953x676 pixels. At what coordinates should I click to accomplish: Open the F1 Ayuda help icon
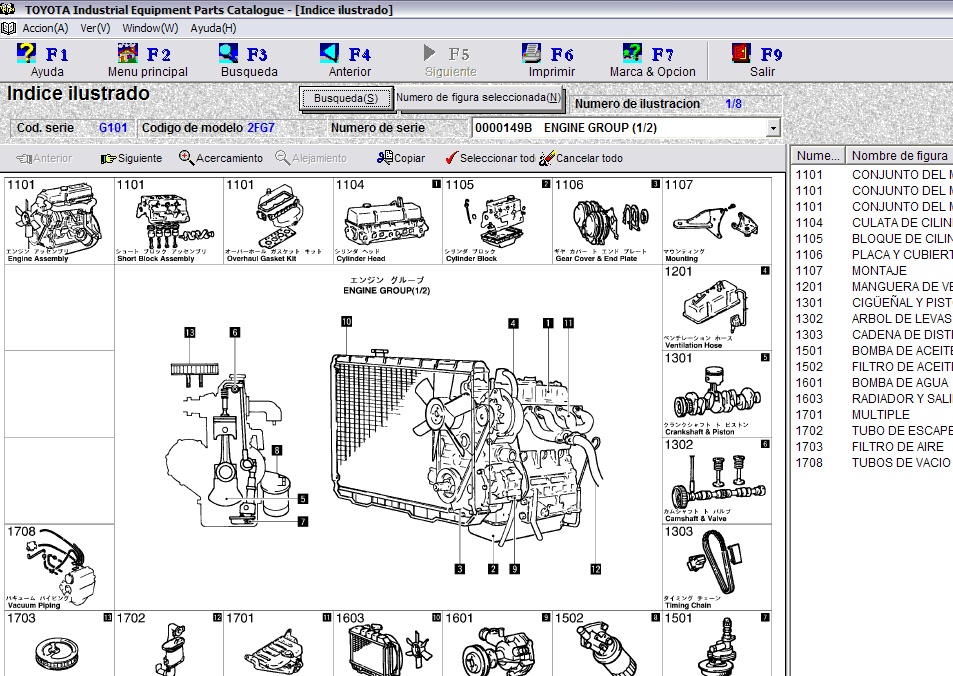[x=44, y=61]
